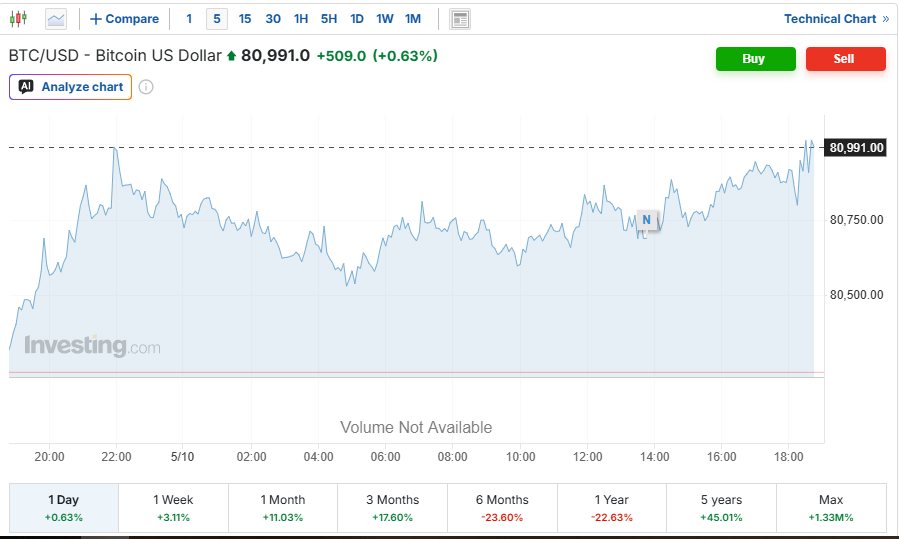Click the plus icon for Compare
Screen dimensions: 899x539
tap(96, 19)
